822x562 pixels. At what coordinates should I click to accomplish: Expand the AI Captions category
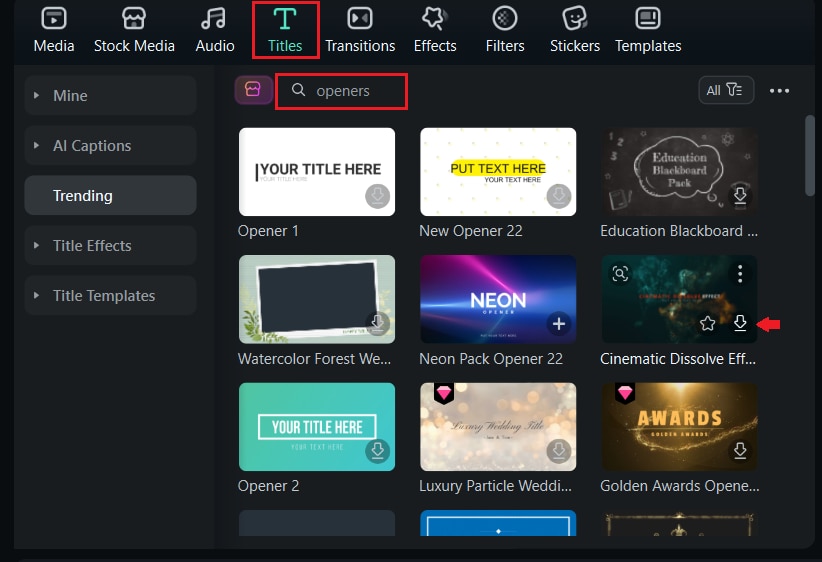pyautogui.click(x=111, y=145)
